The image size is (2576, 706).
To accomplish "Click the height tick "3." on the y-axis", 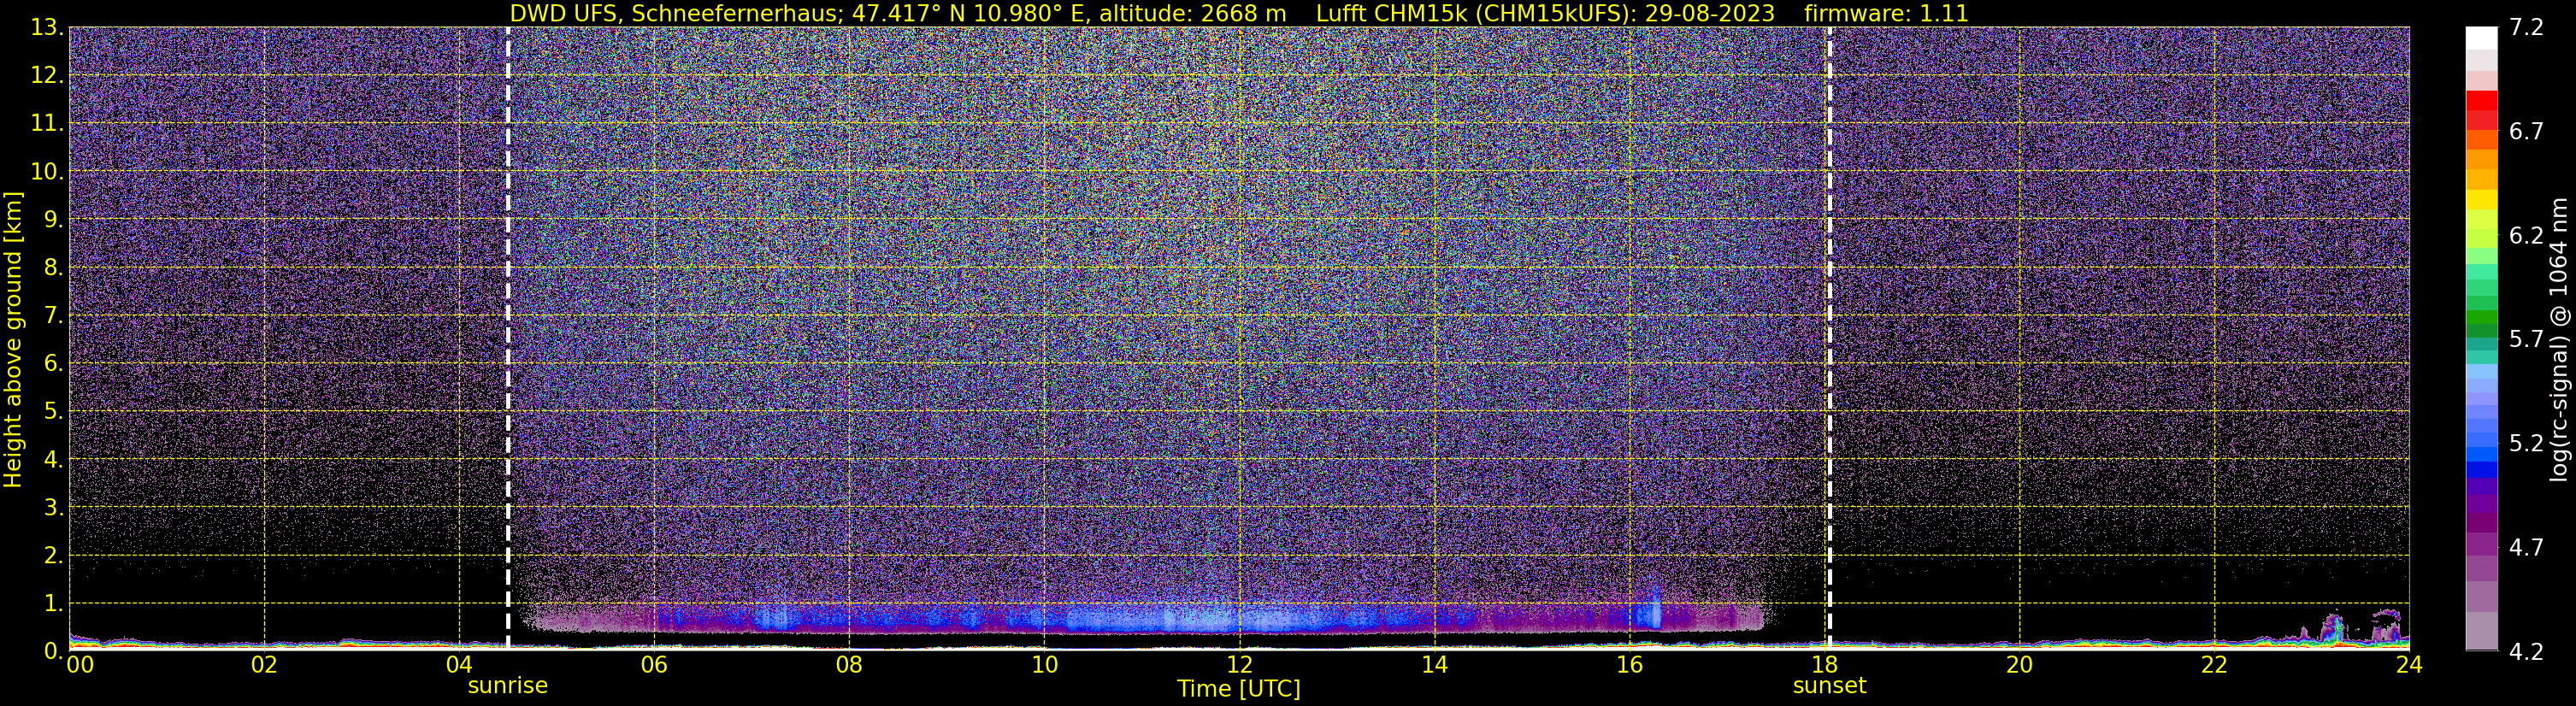I will 52,508.
